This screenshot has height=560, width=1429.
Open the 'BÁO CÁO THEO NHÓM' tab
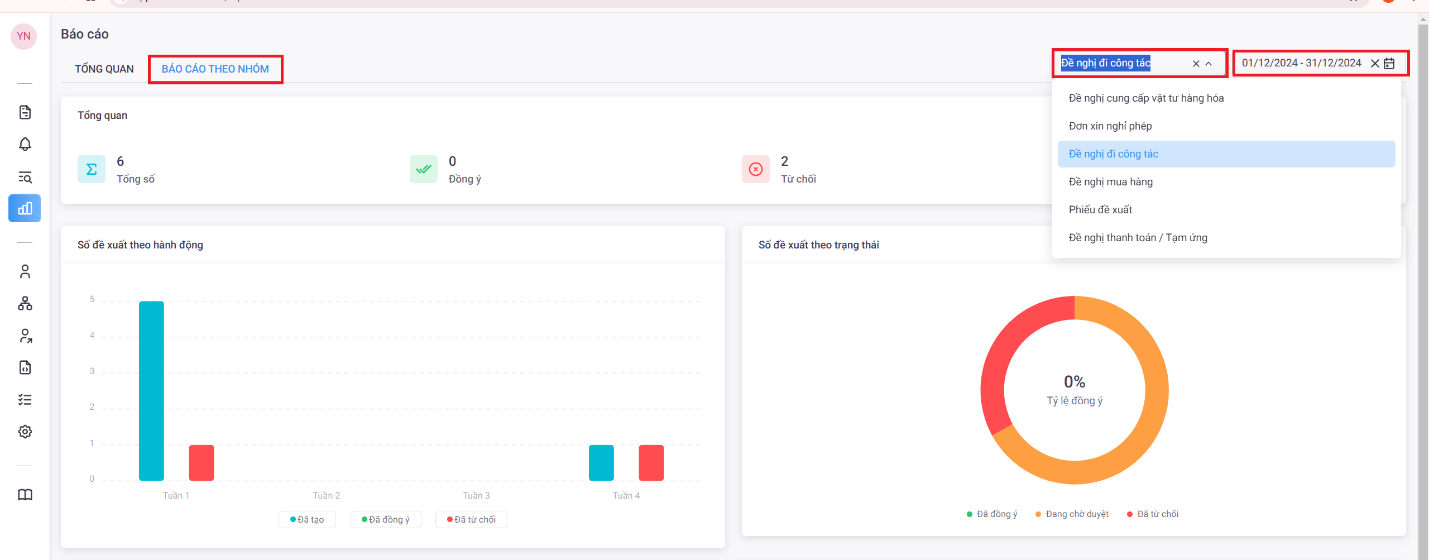tap(215, 69)
